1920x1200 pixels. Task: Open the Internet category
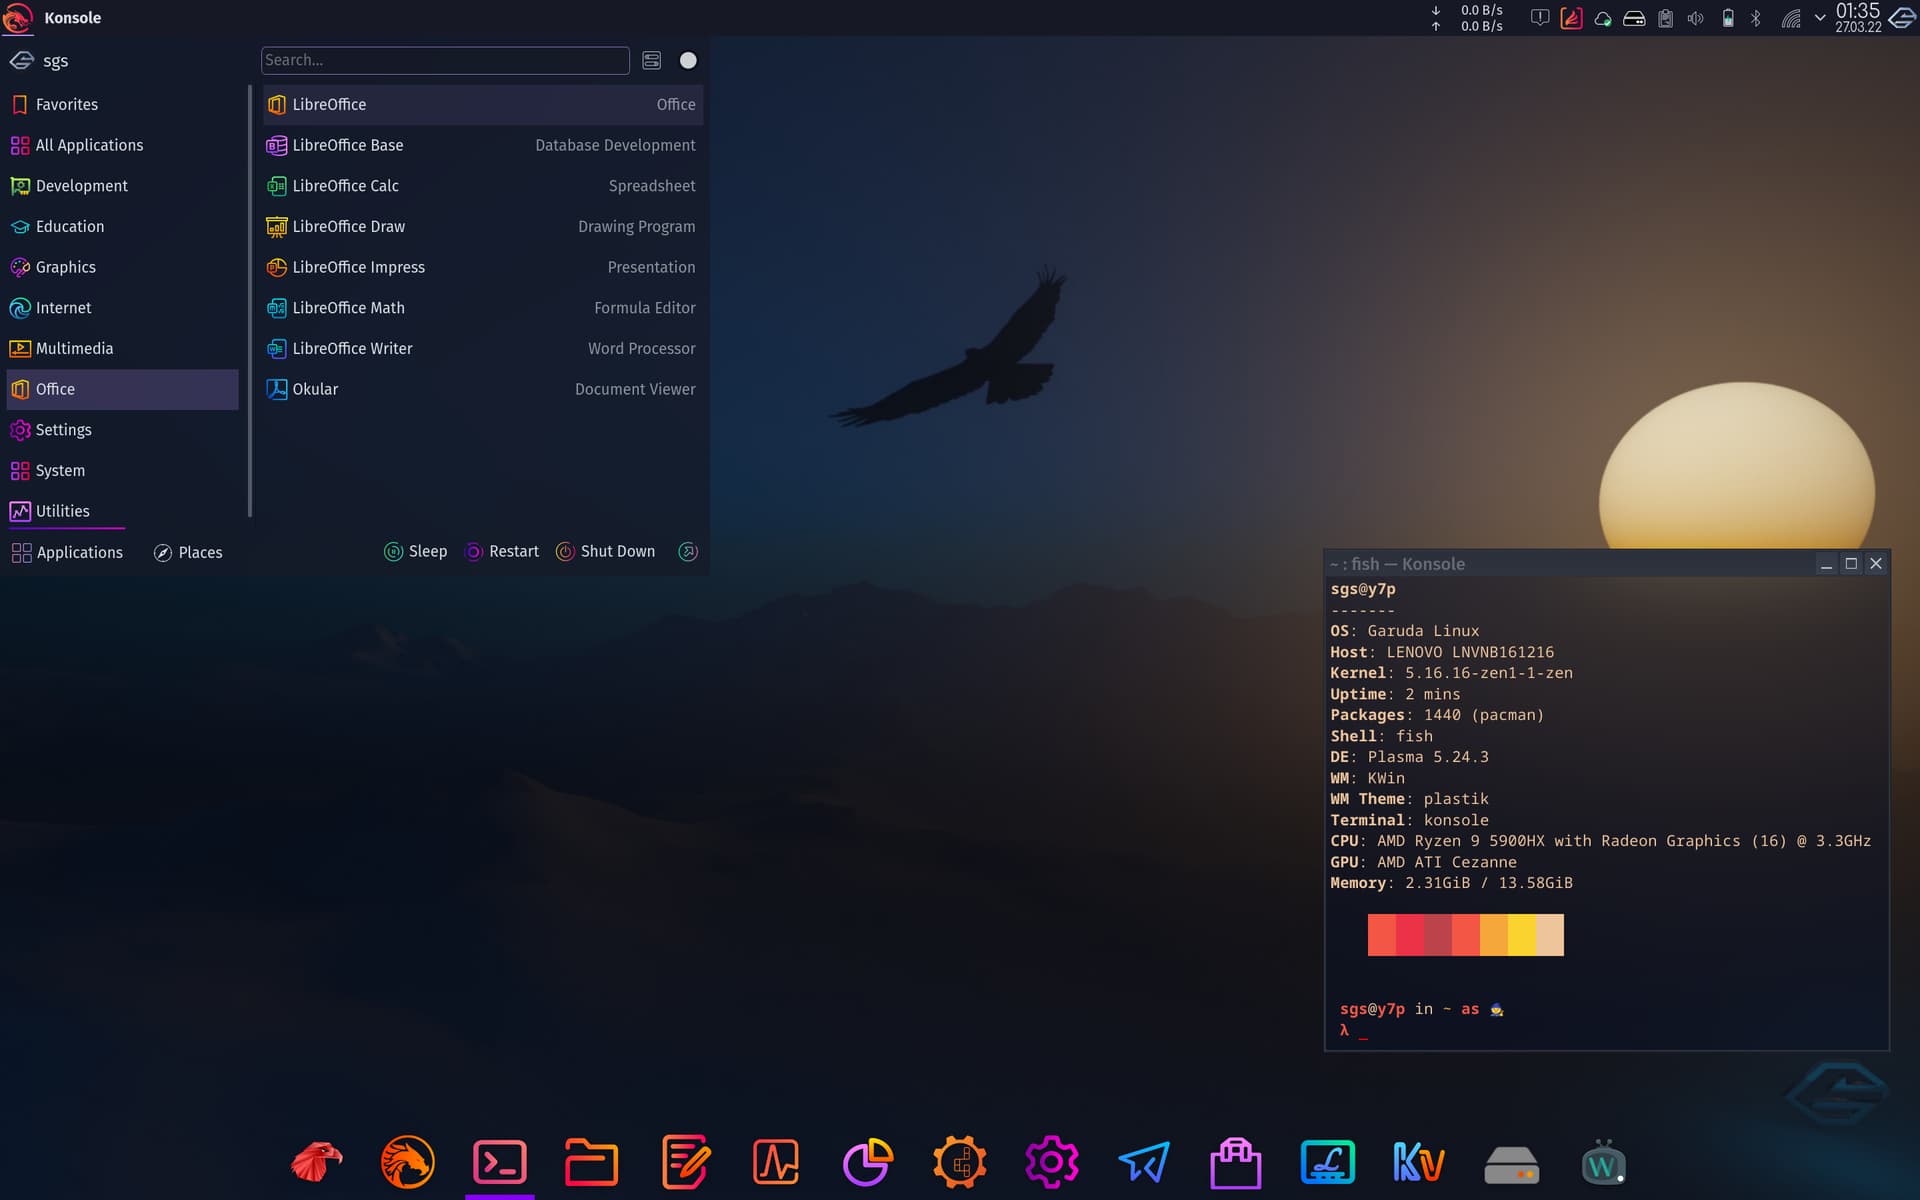click(x=122, y=308)
